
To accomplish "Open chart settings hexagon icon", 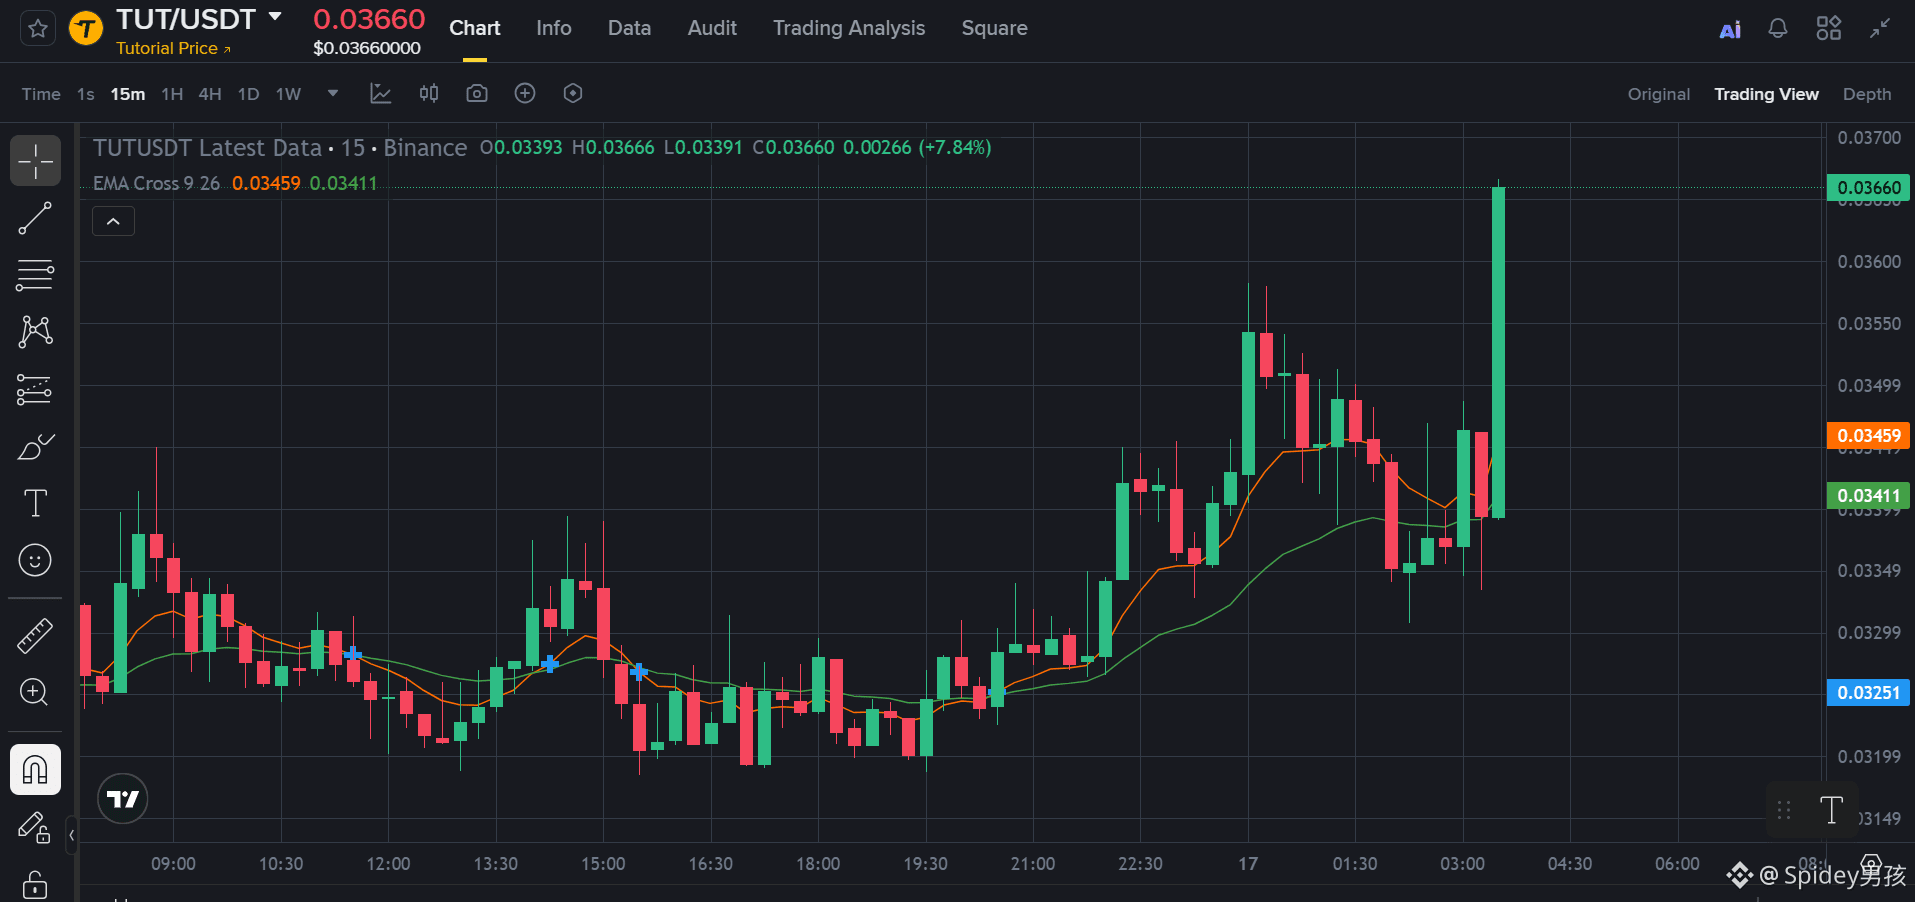I will [x=573, y=93].
